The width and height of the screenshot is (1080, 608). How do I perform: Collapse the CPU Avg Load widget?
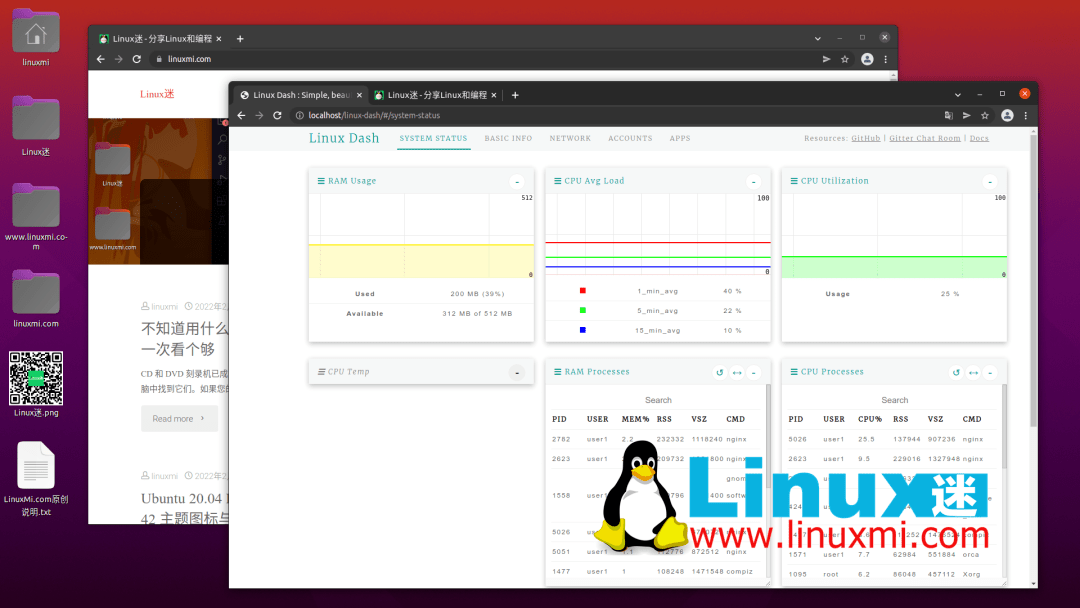(x=753, y=182)
